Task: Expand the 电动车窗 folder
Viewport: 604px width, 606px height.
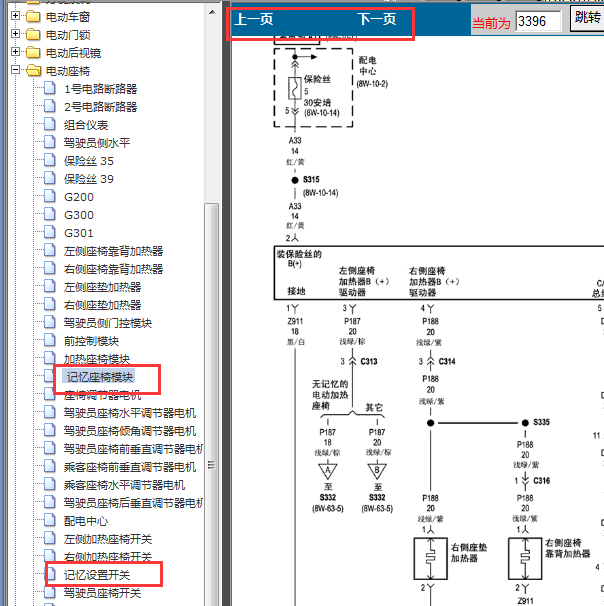Action: pyautogui.click(x=15, y=16)
